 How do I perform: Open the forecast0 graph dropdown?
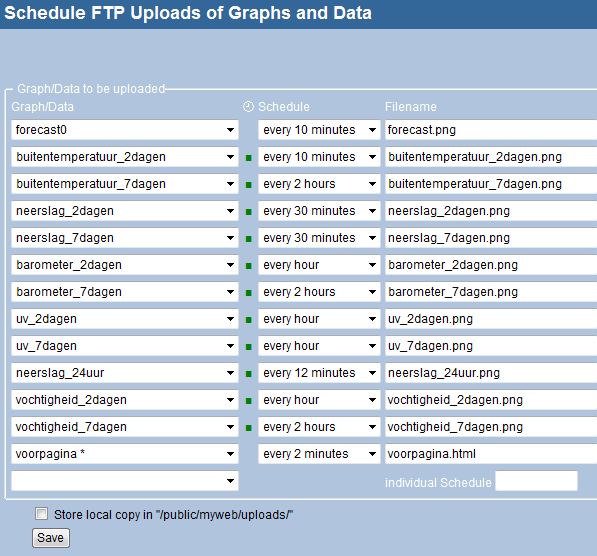(125, 130)
